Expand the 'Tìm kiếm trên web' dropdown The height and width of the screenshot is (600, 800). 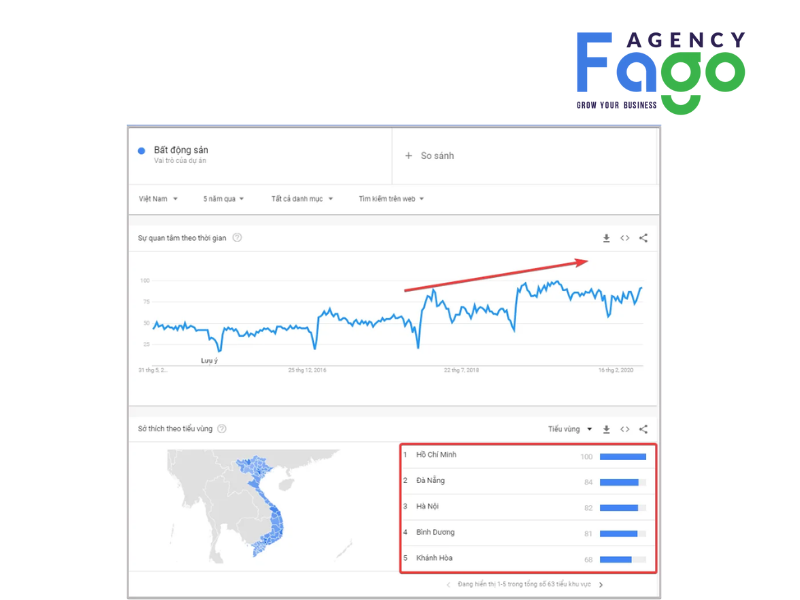click(391, 199)
